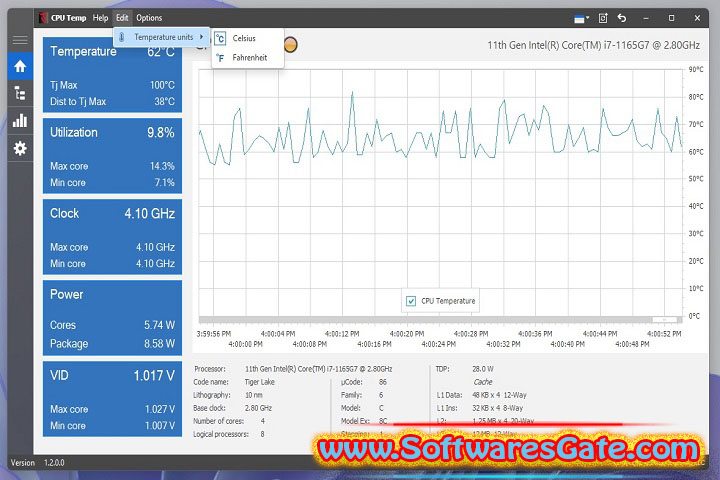
Task: Click the orange status indicator circle
Action: click(x=290, y=45)
